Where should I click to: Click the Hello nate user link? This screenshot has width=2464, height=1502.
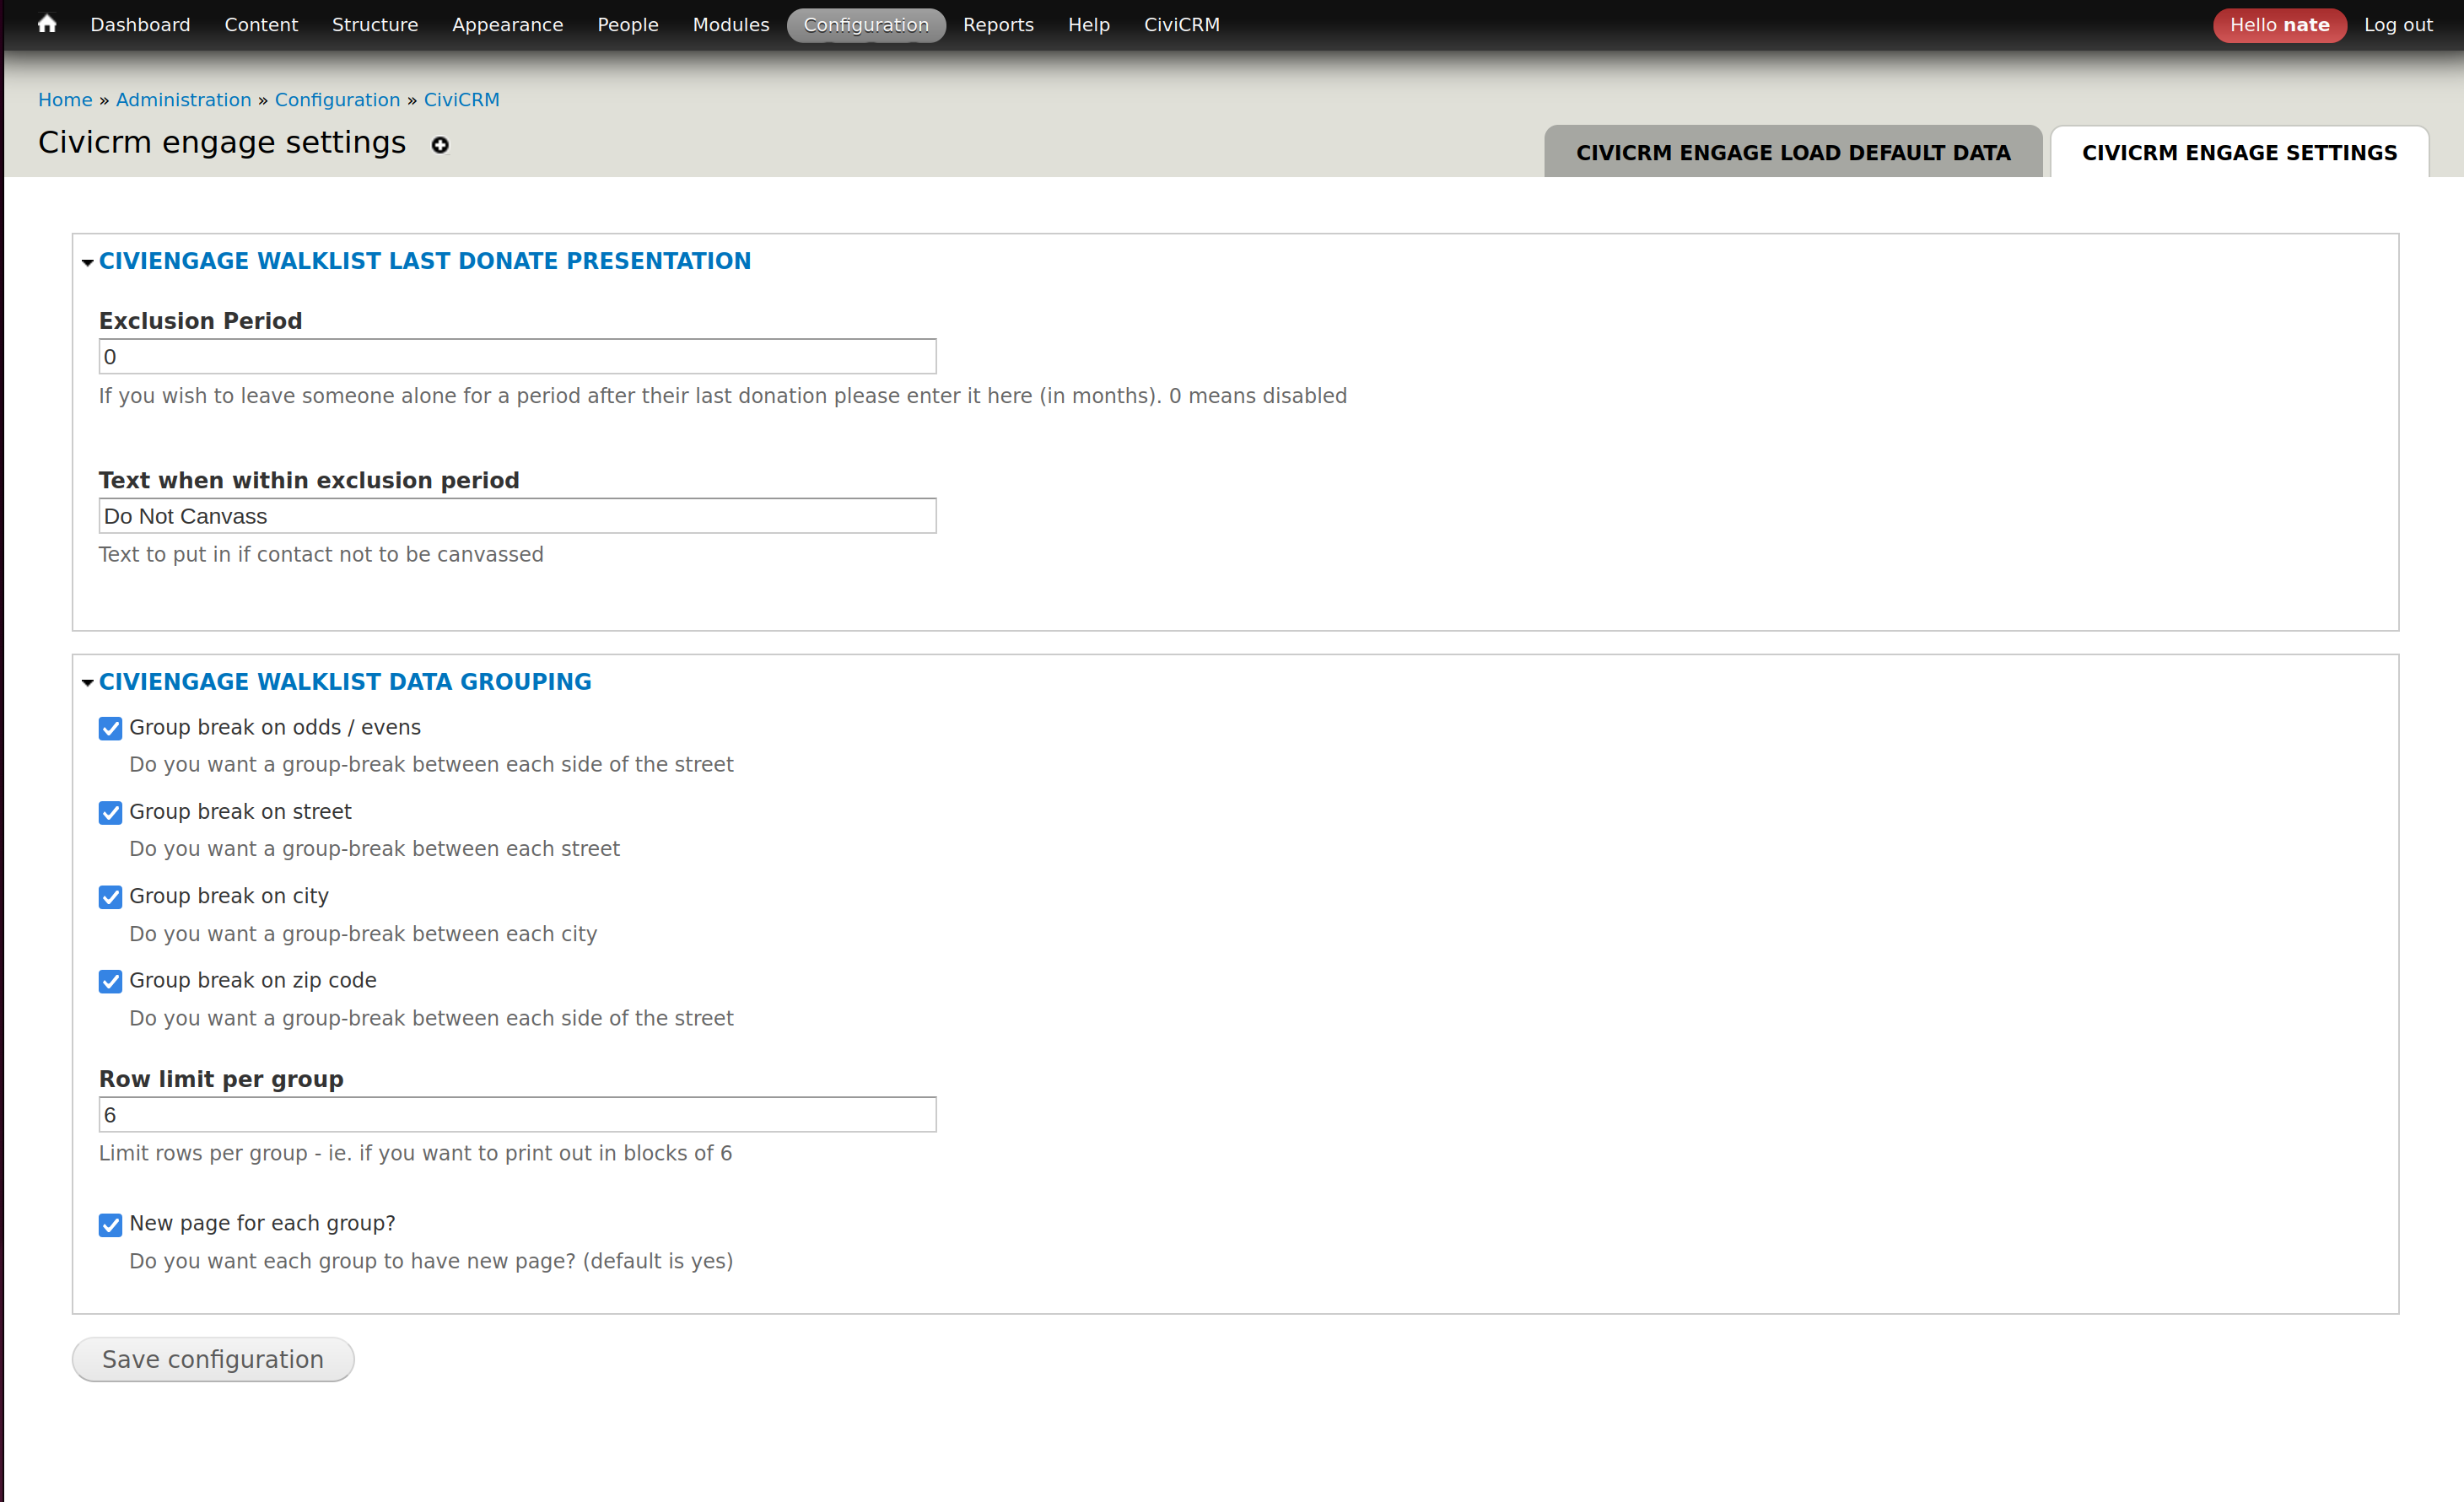(x=2279, y=25)
